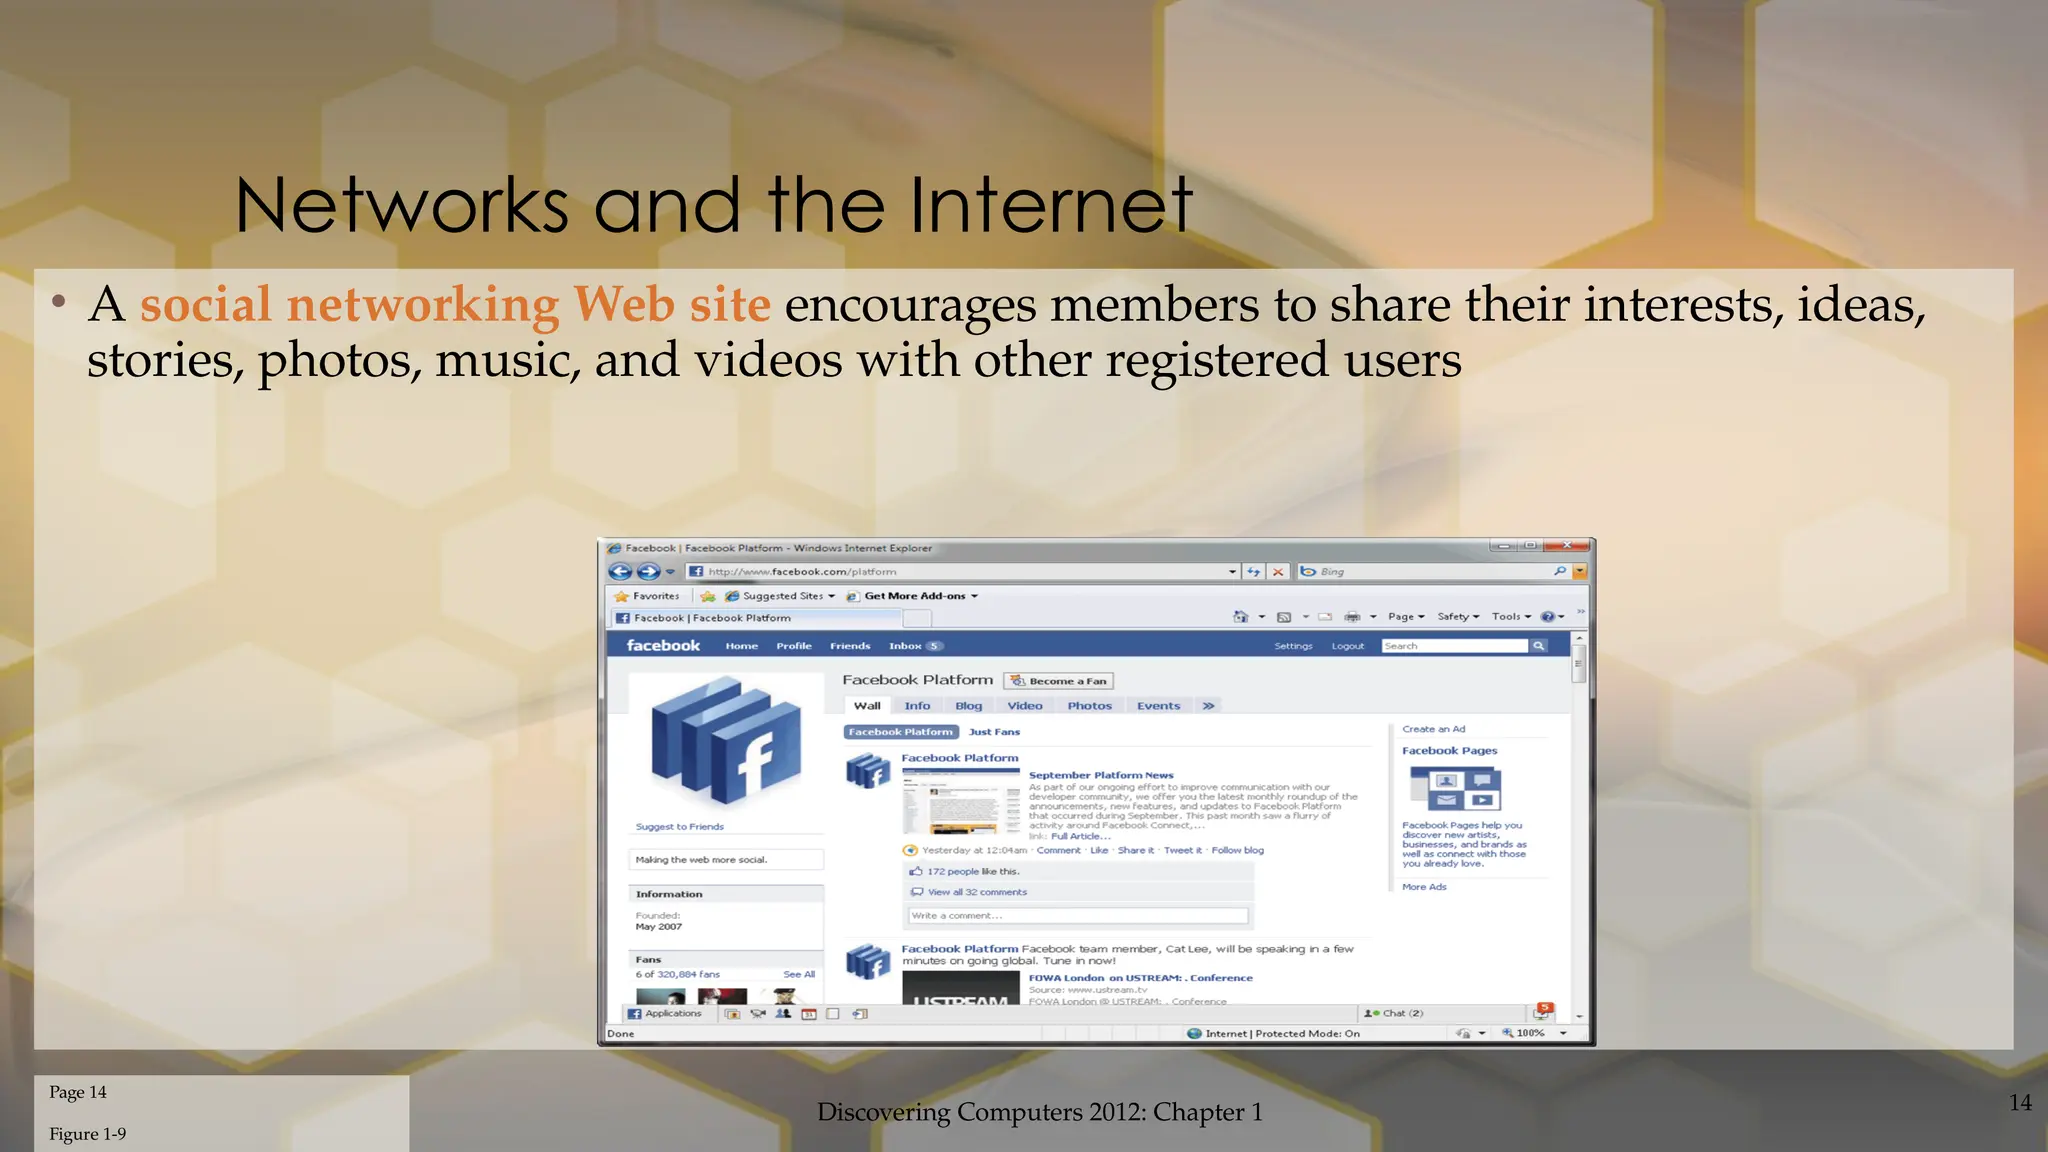Click Like under the September post

pyautogui.click(x=1099, y=851)
